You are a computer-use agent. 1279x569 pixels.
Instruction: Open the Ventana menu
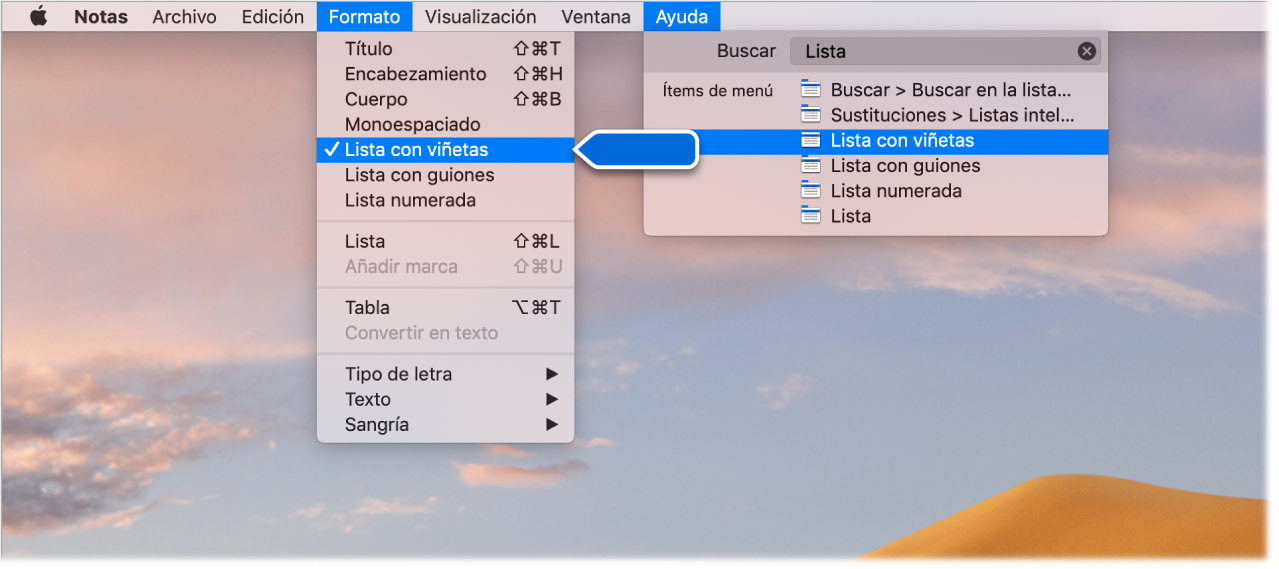pos(596,17)
